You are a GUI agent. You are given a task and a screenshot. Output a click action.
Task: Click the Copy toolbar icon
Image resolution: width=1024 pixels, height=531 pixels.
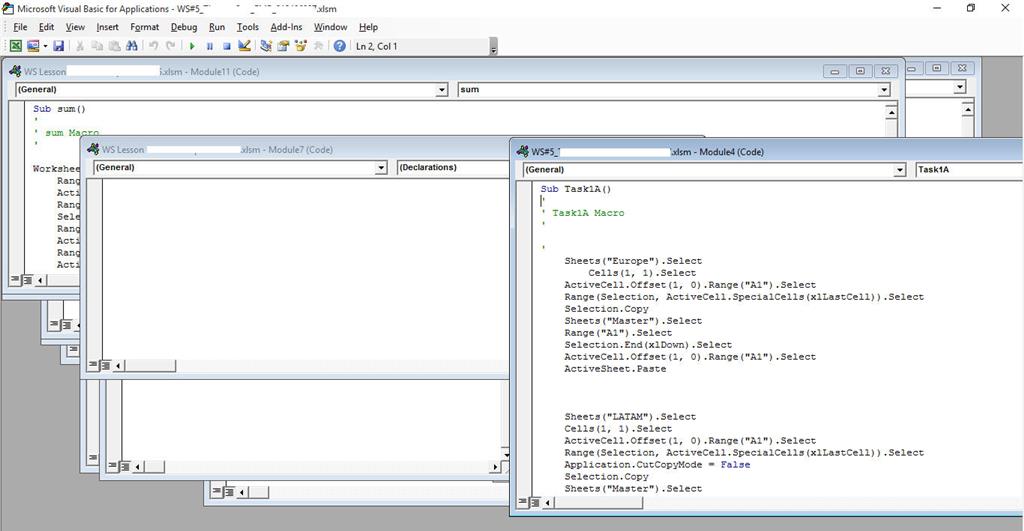[97, 46]
